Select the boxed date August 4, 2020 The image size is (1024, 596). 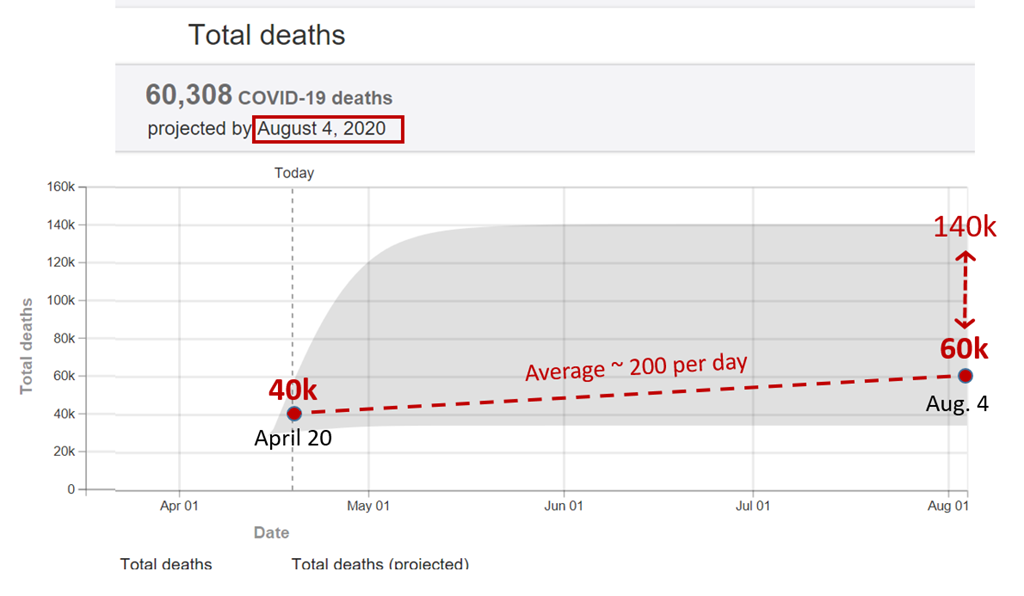point(330,129)
